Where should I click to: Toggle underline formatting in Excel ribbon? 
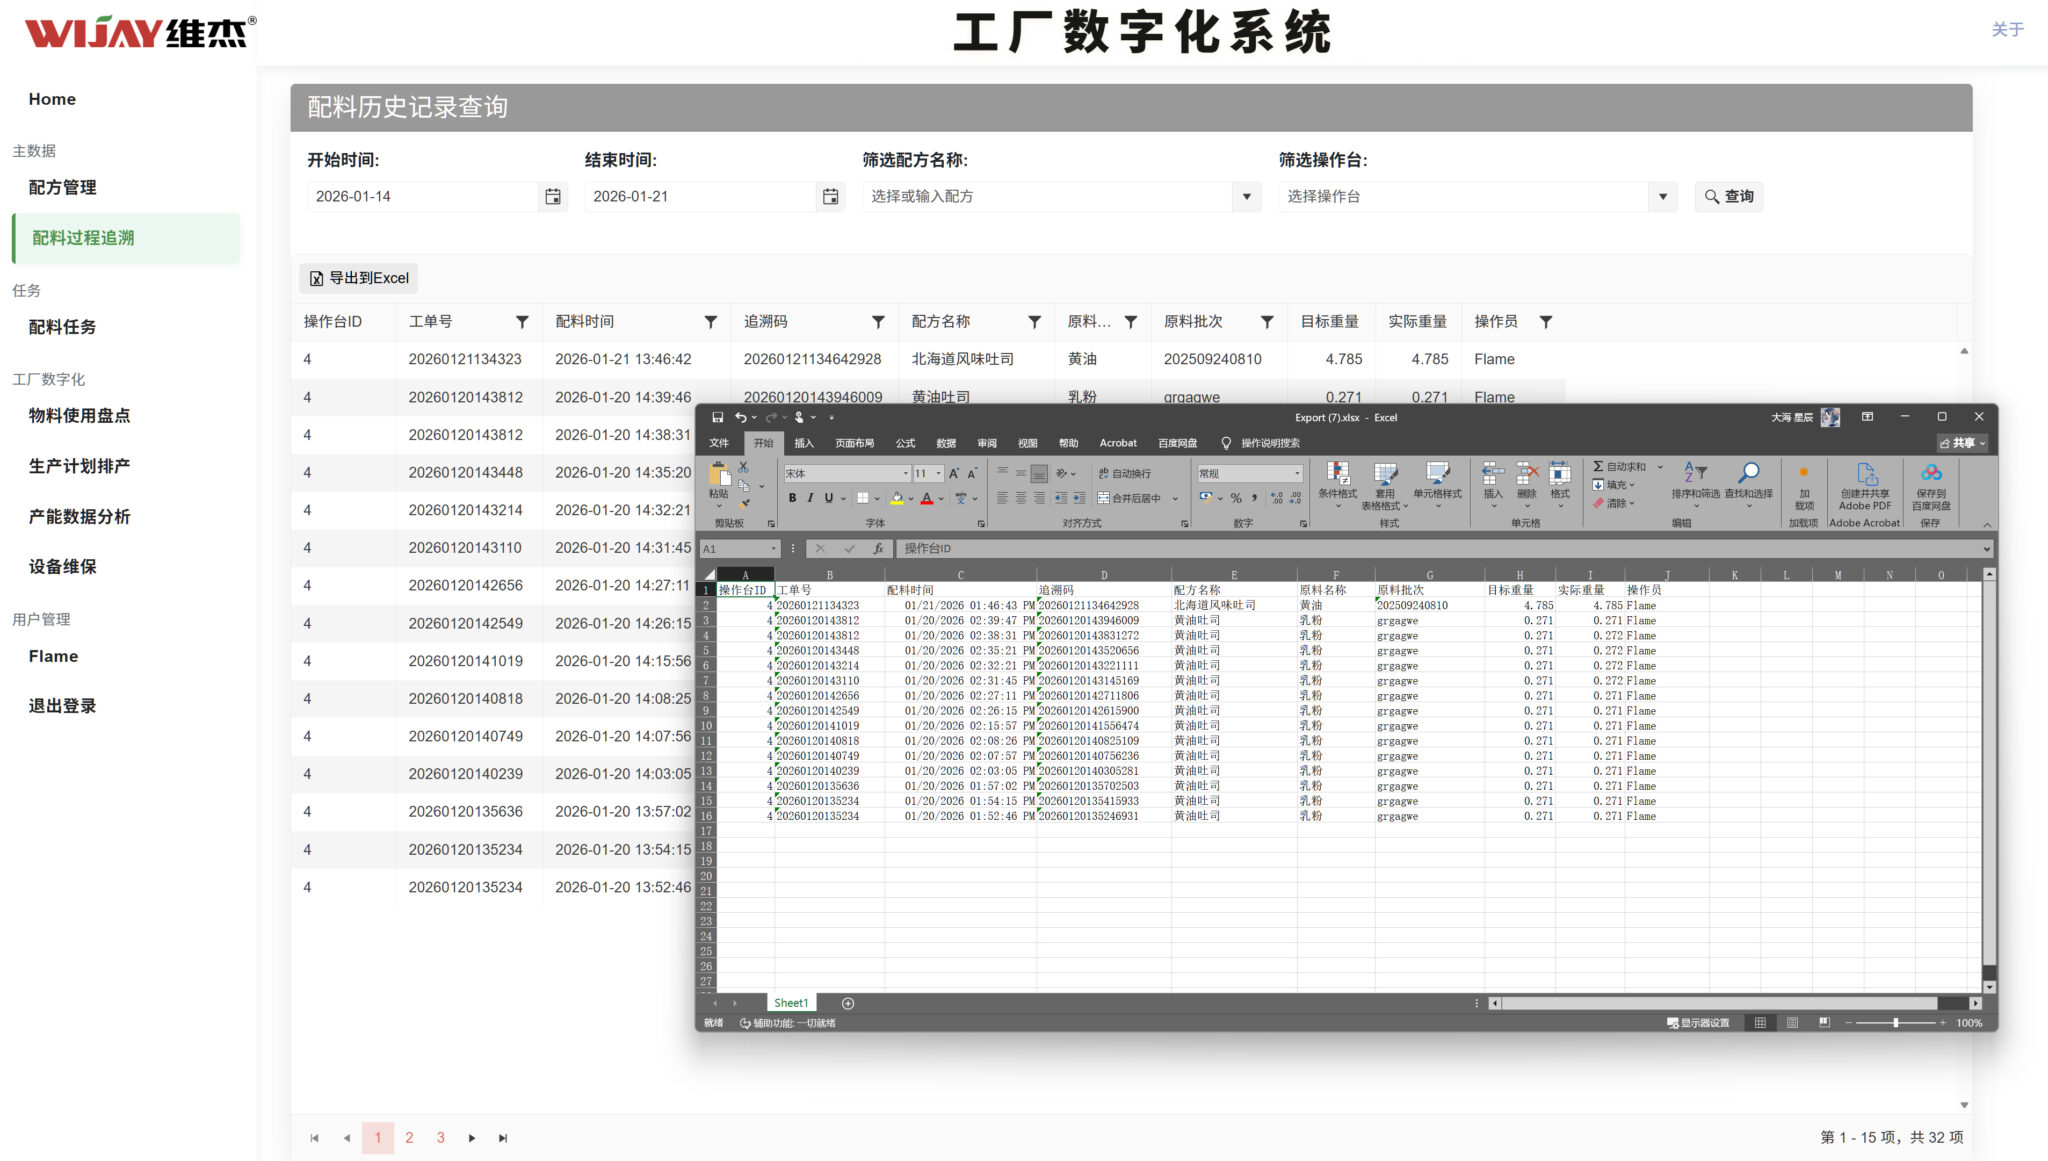pyautogui.click(x=828, y=498)
